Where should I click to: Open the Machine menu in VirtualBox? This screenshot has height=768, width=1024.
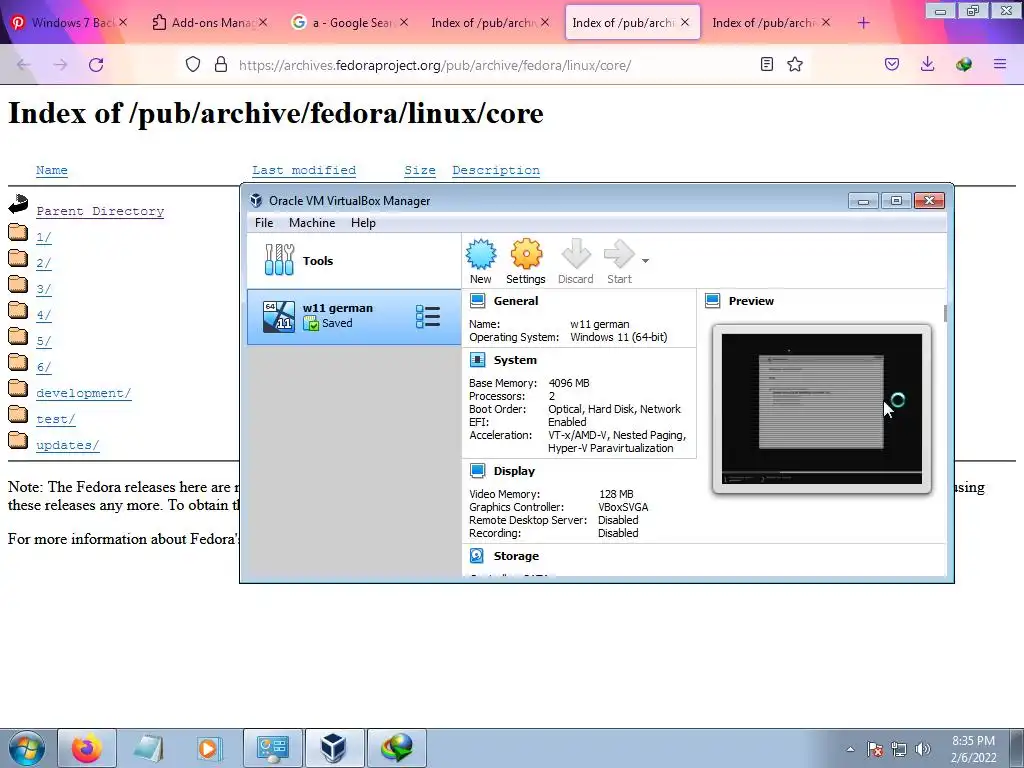click(x=312, y=223)
